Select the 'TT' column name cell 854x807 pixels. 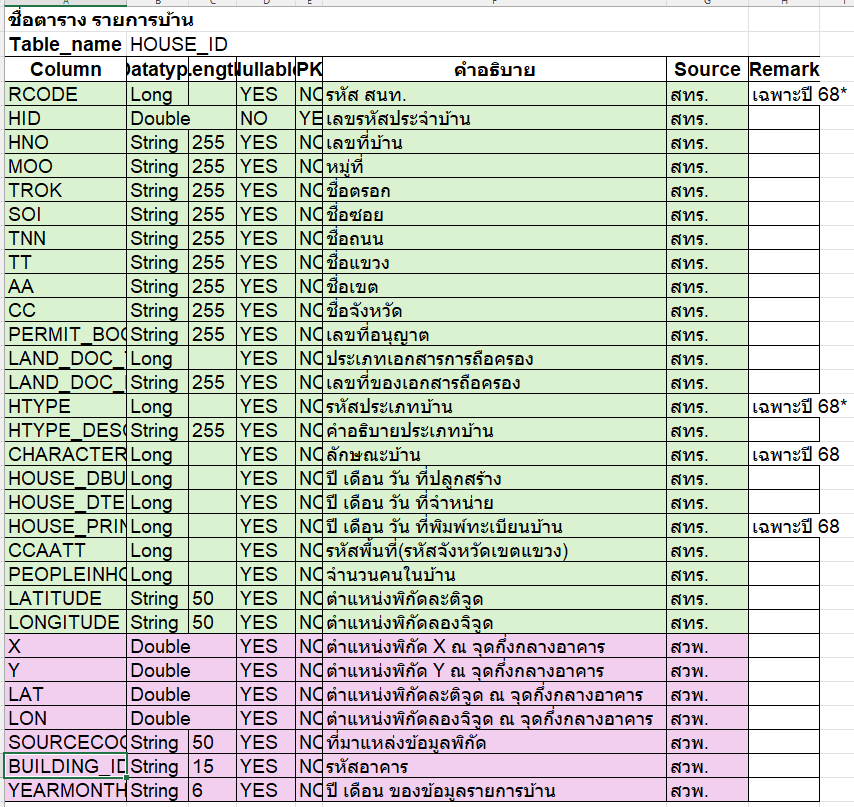pyautogui.click(x=65, y=262)
